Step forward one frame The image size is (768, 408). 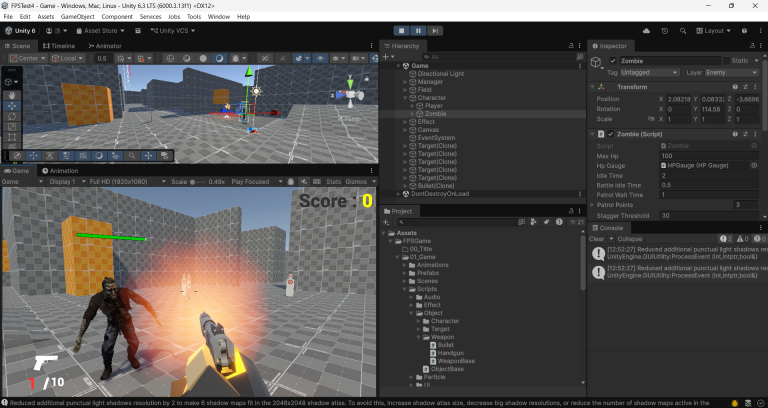[434, 30]
